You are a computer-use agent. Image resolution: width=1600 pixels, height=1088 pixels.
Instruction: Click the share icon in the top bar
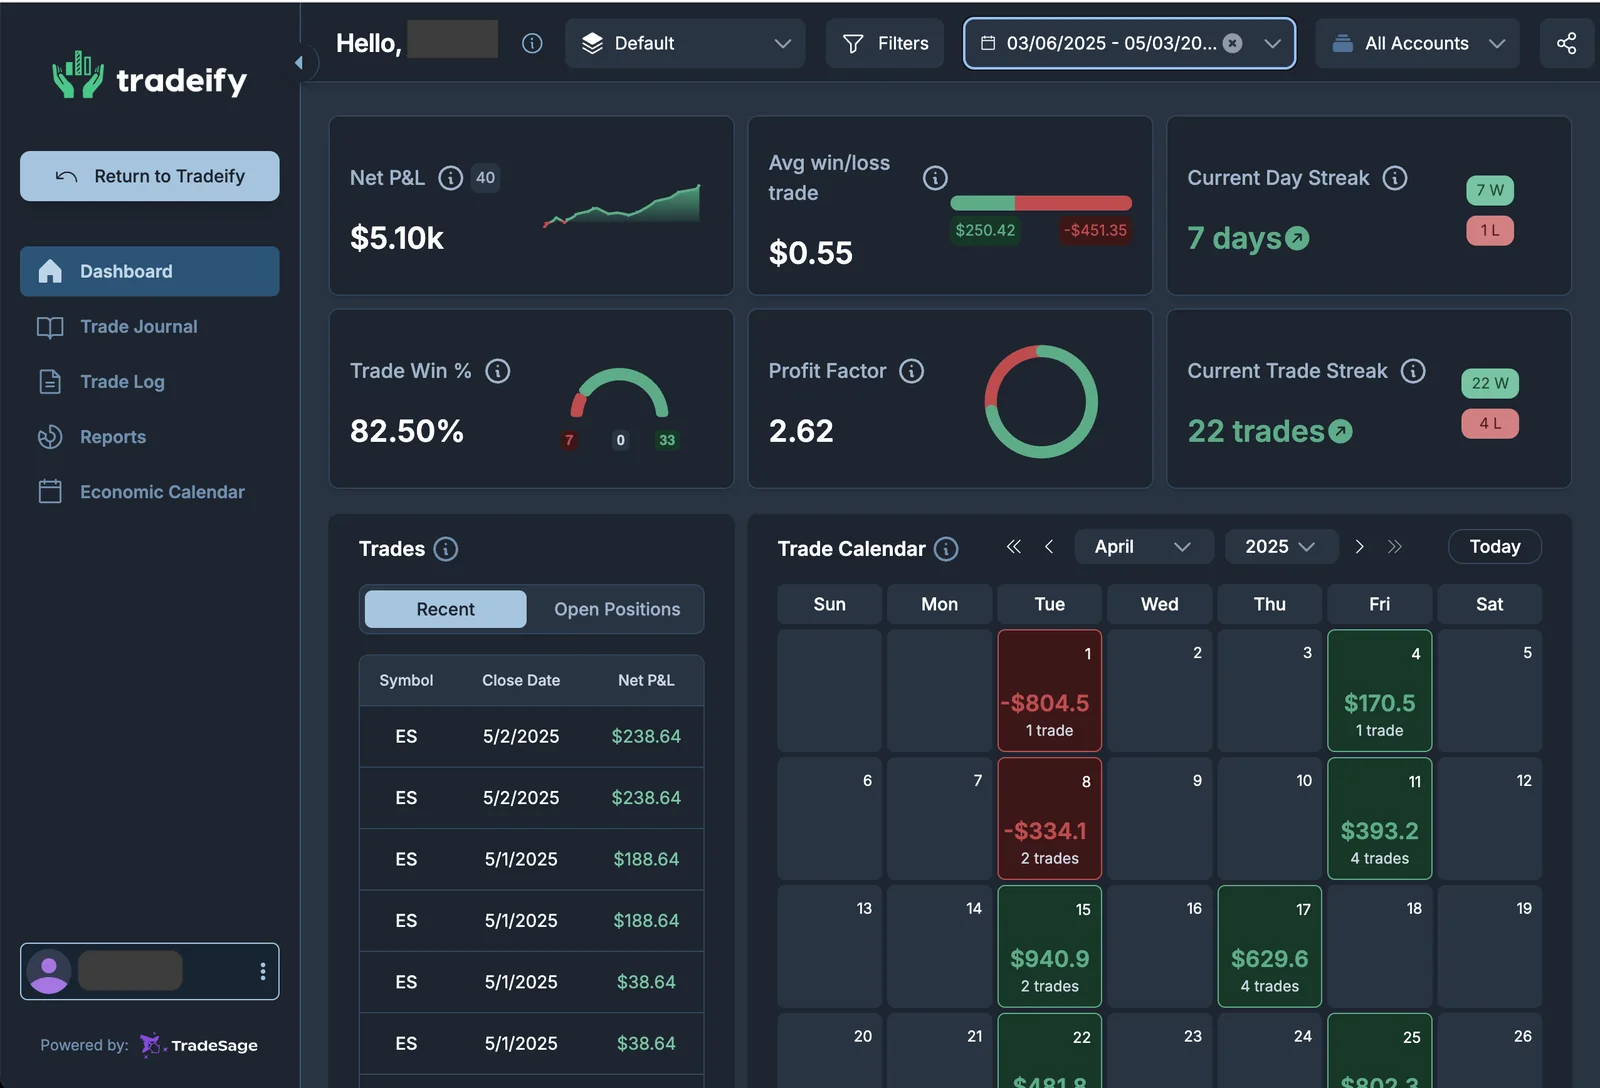[1566, 43]
